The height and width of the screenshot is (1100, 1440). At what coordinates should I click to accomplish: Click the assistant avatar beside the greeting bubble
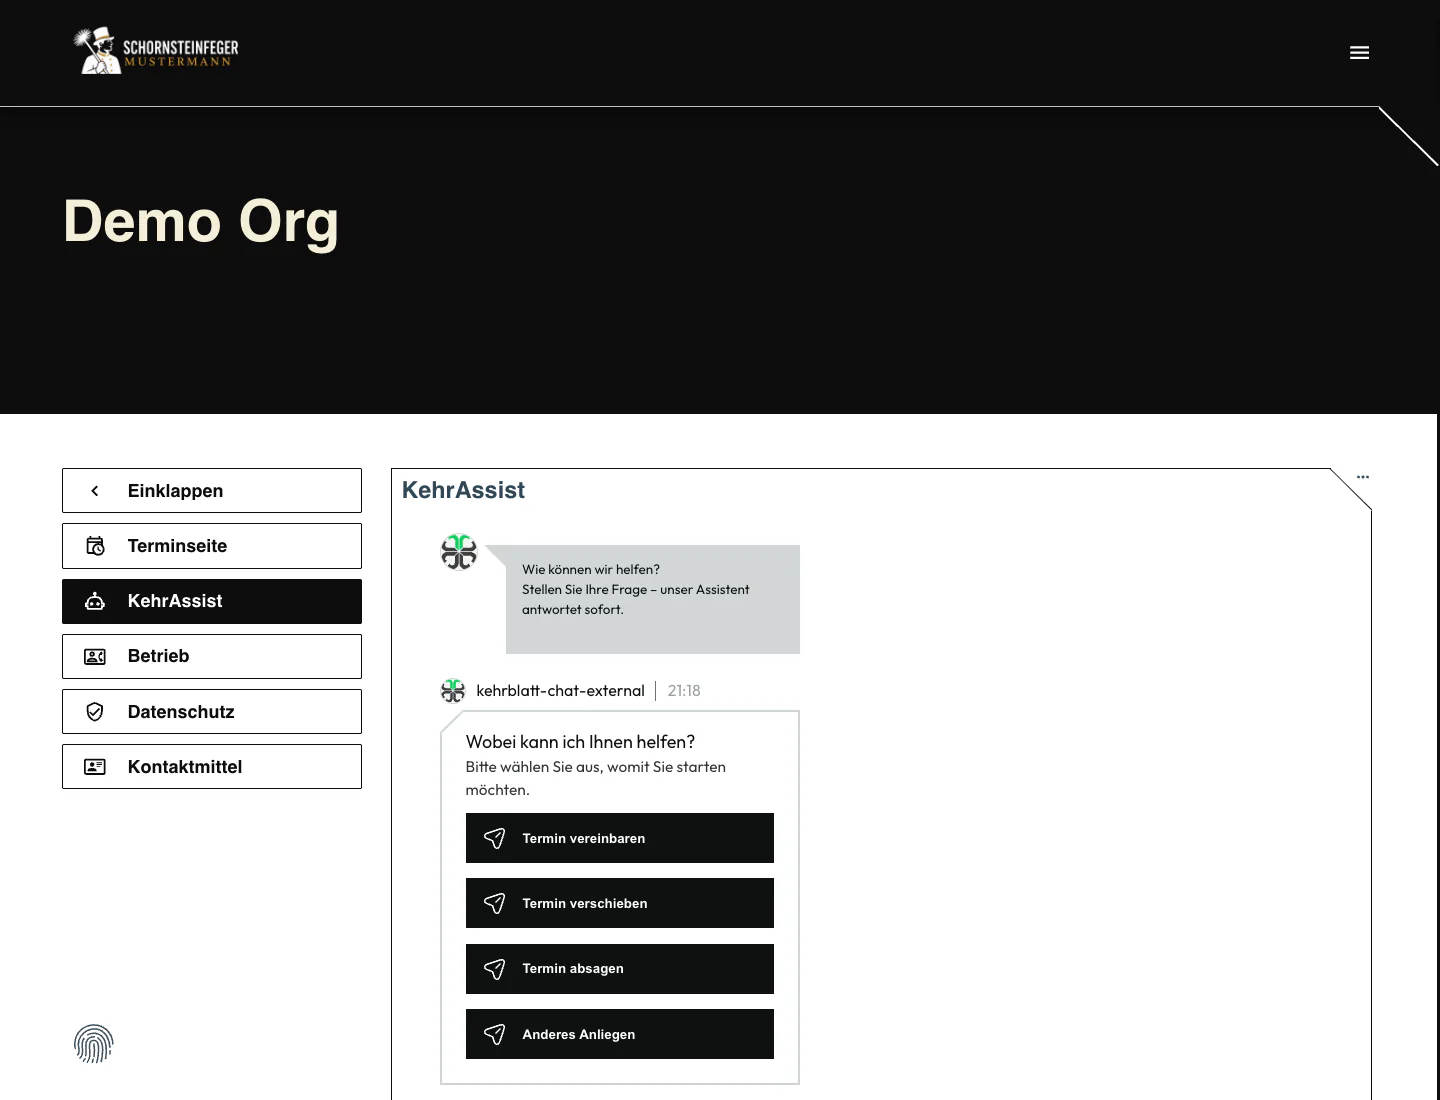coord(459,552)
